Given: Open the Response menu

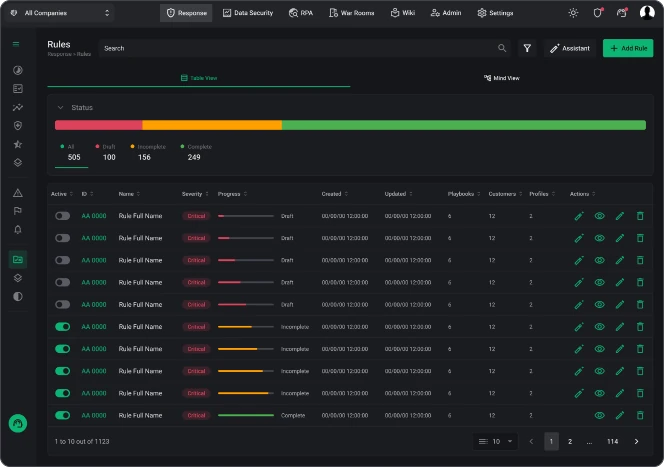Looking at the screenshot, I should coord(186,13).
